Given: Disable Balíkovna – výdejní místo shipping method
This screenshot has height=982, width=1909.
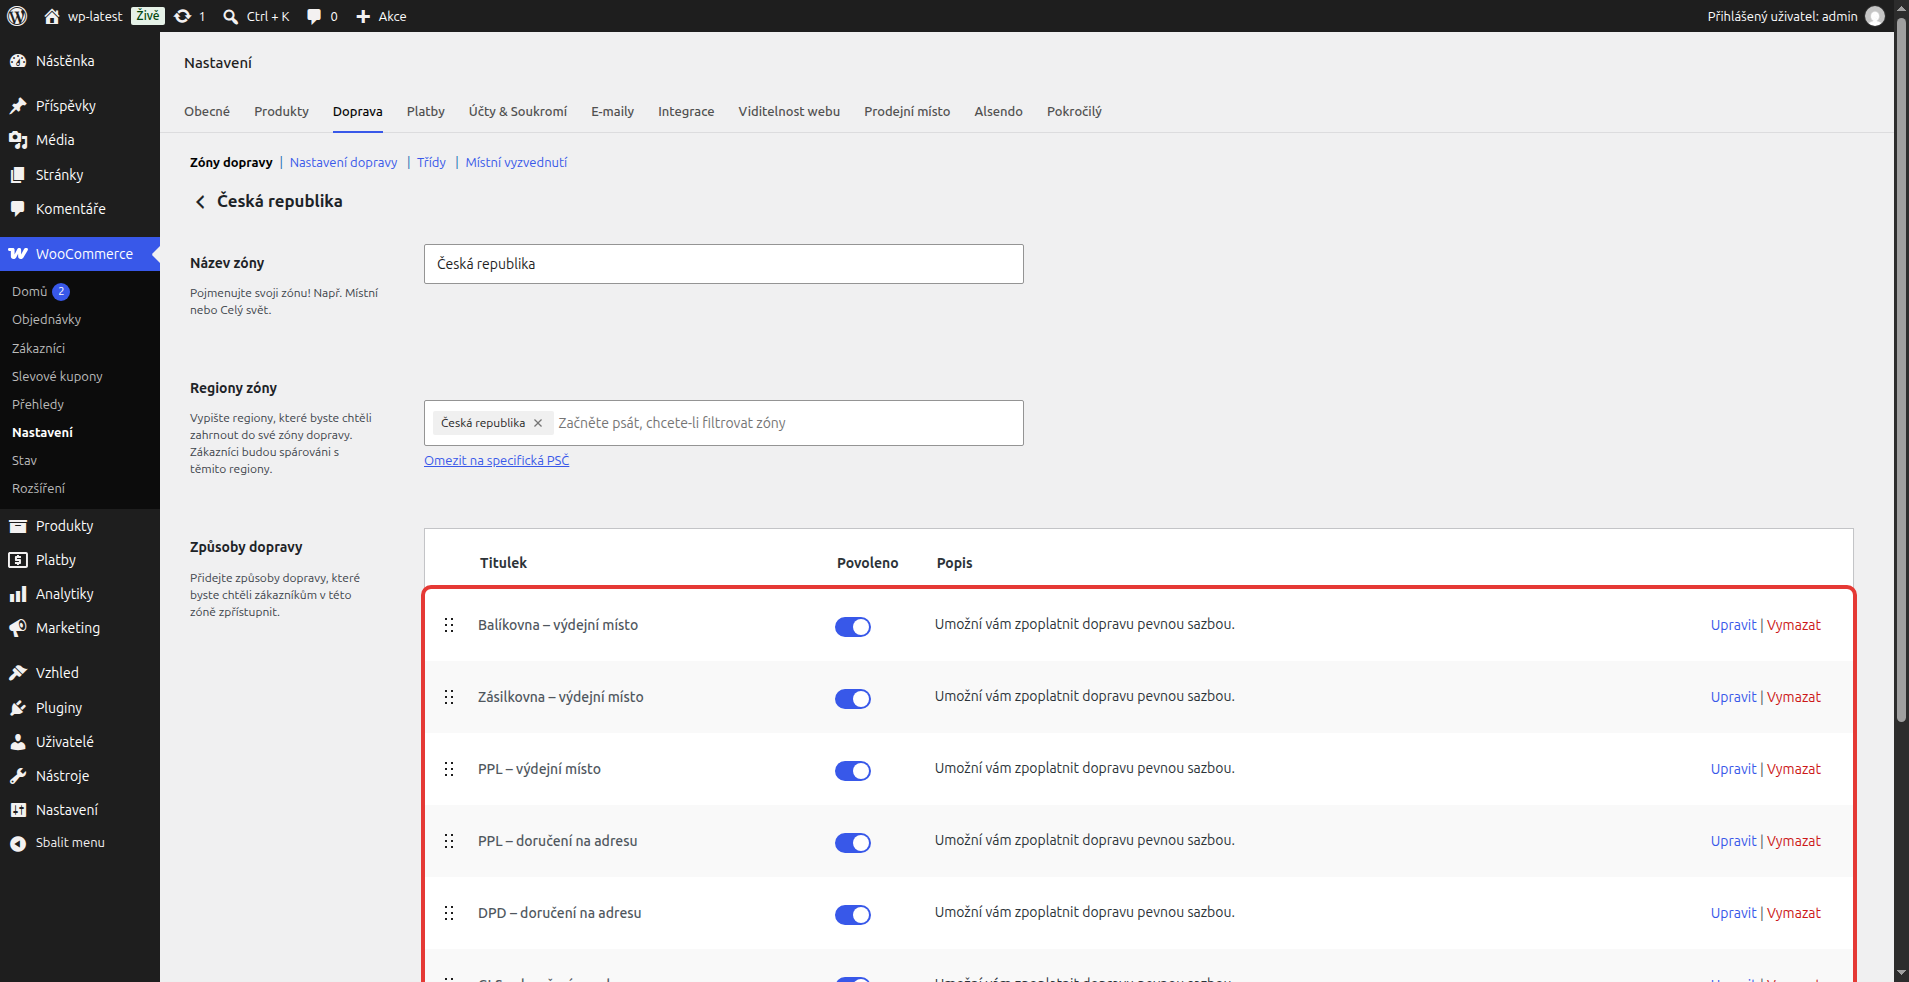Looking at the screenshot, I should (x=853, y=627).
